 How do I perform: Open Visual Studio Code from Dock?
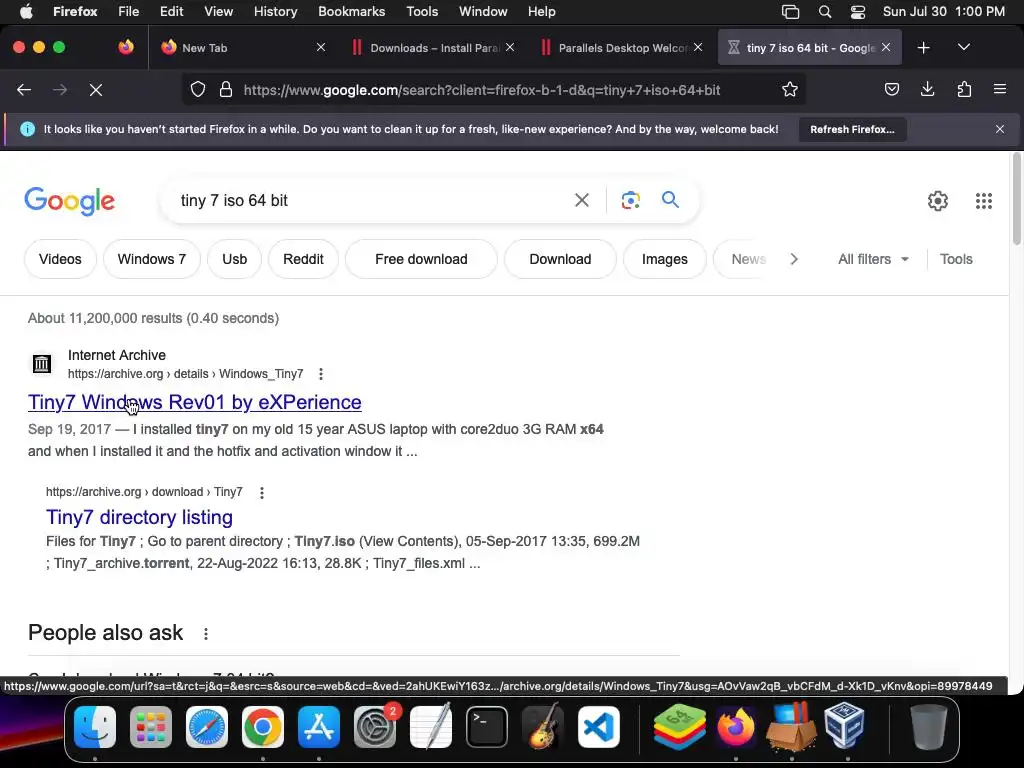(x=599, y=727)
